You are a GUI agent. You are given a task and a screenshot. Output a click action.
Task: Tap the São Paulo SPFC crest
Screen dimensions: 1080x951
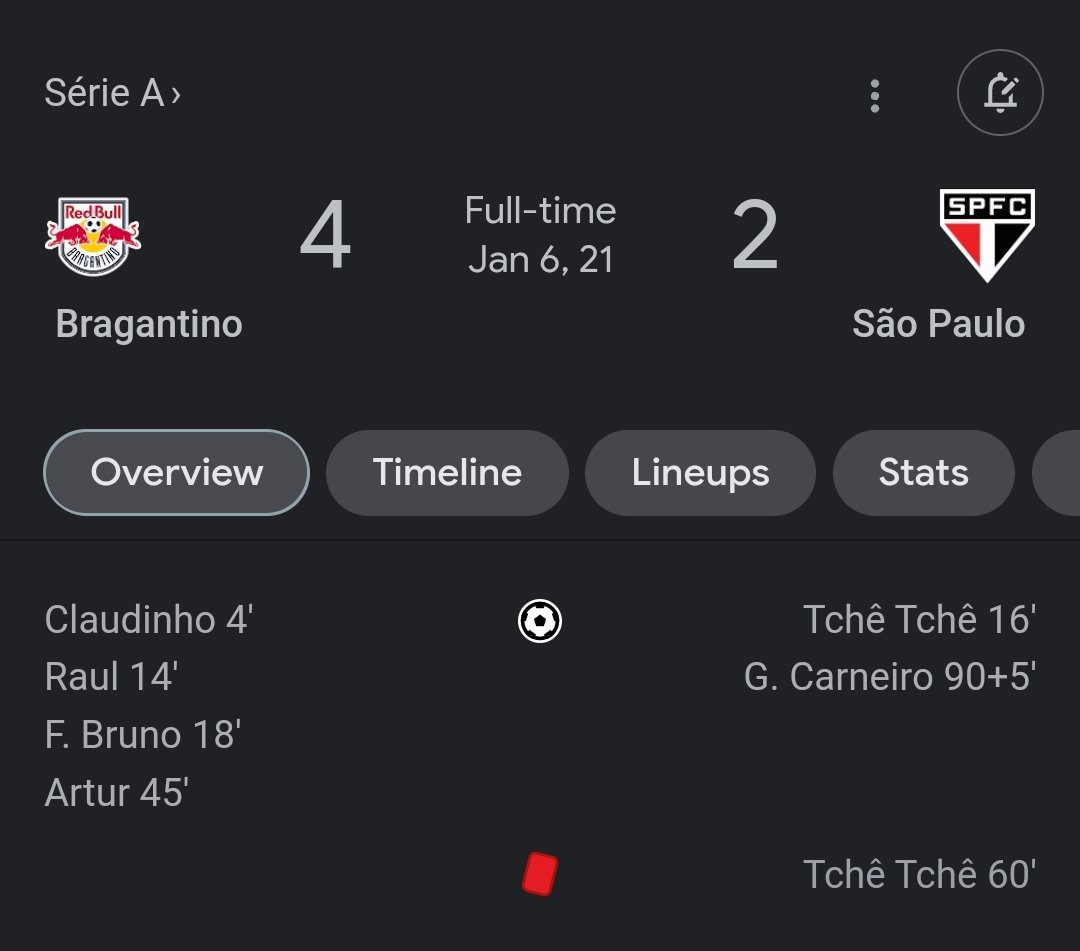tap(987, 236)
